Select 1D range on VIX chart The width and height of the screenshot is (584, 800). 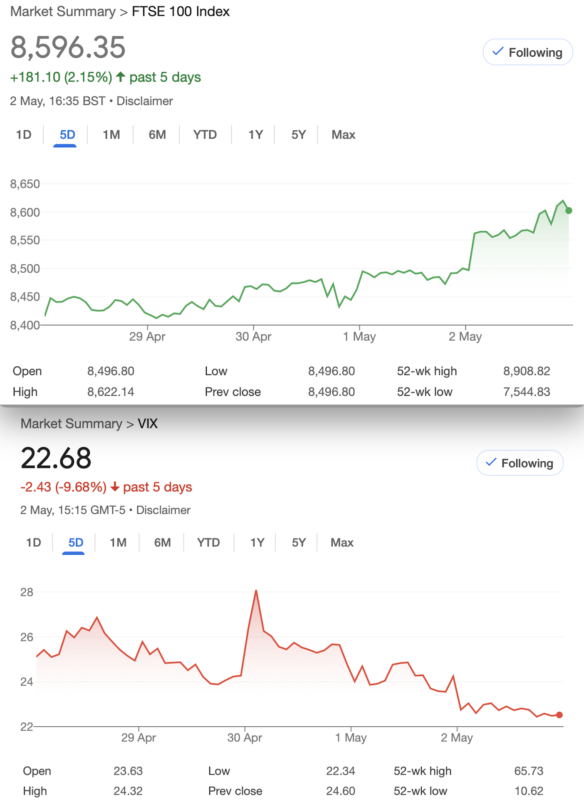(34, 542)
